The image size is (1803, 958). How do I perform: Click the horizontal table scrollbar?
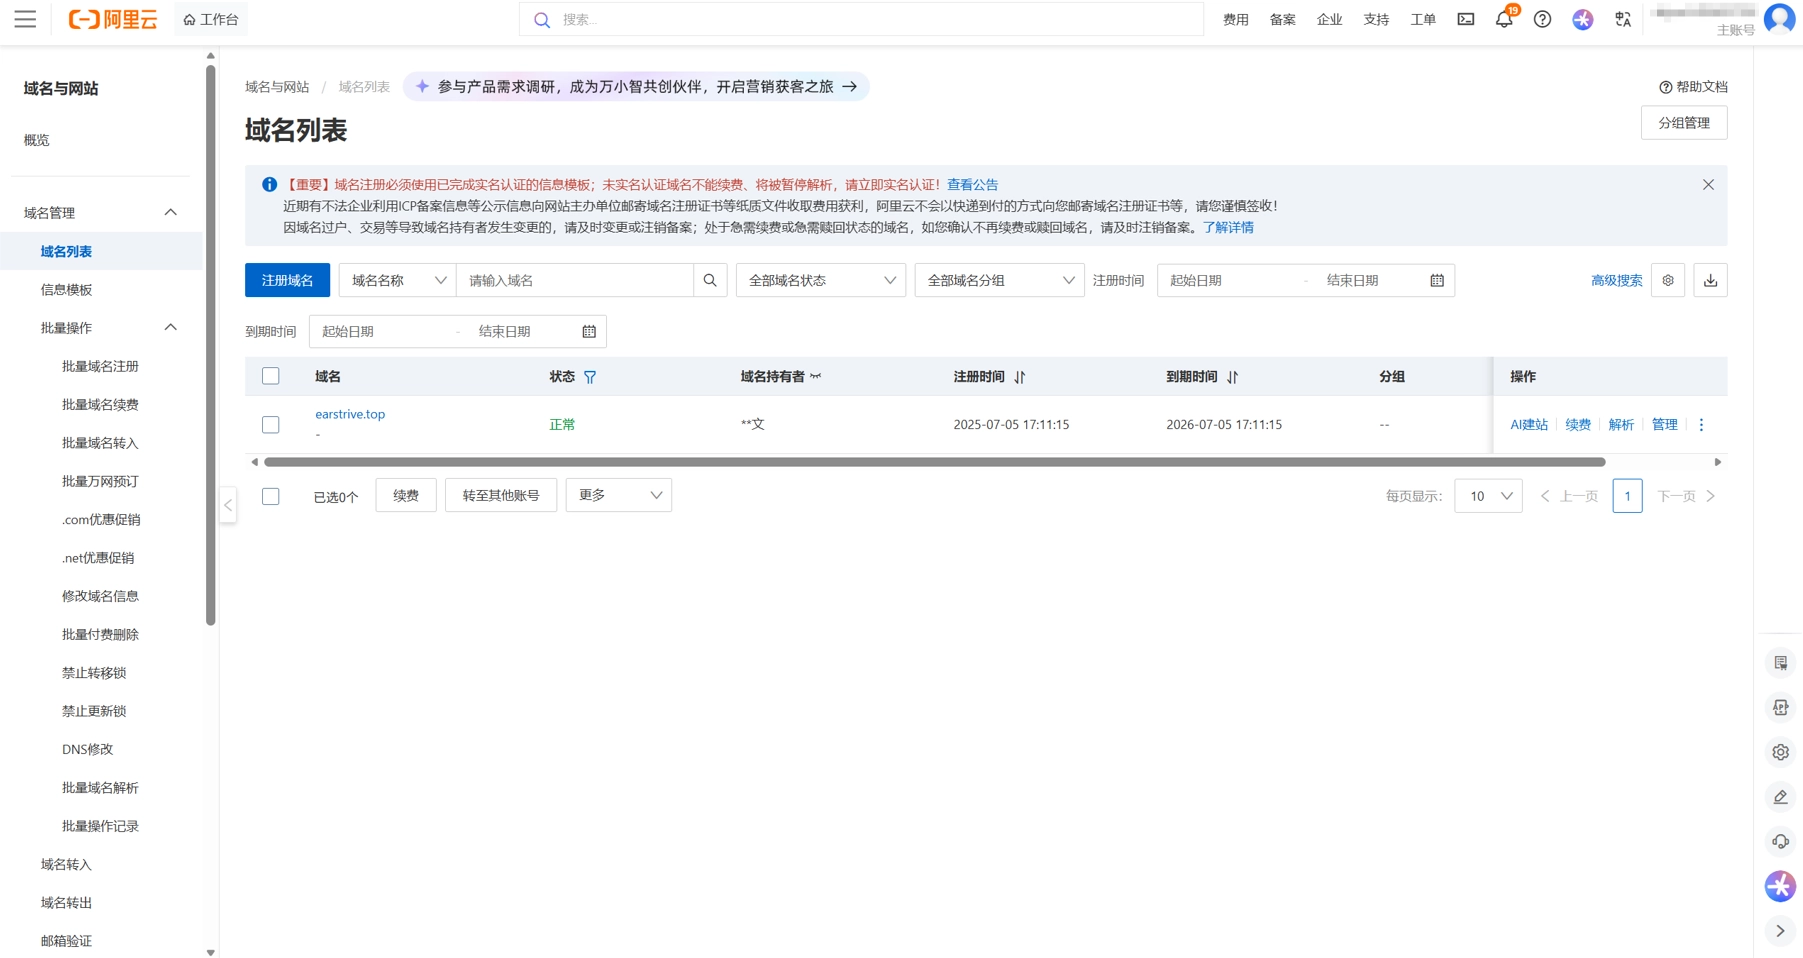click(x=934, y=462)
